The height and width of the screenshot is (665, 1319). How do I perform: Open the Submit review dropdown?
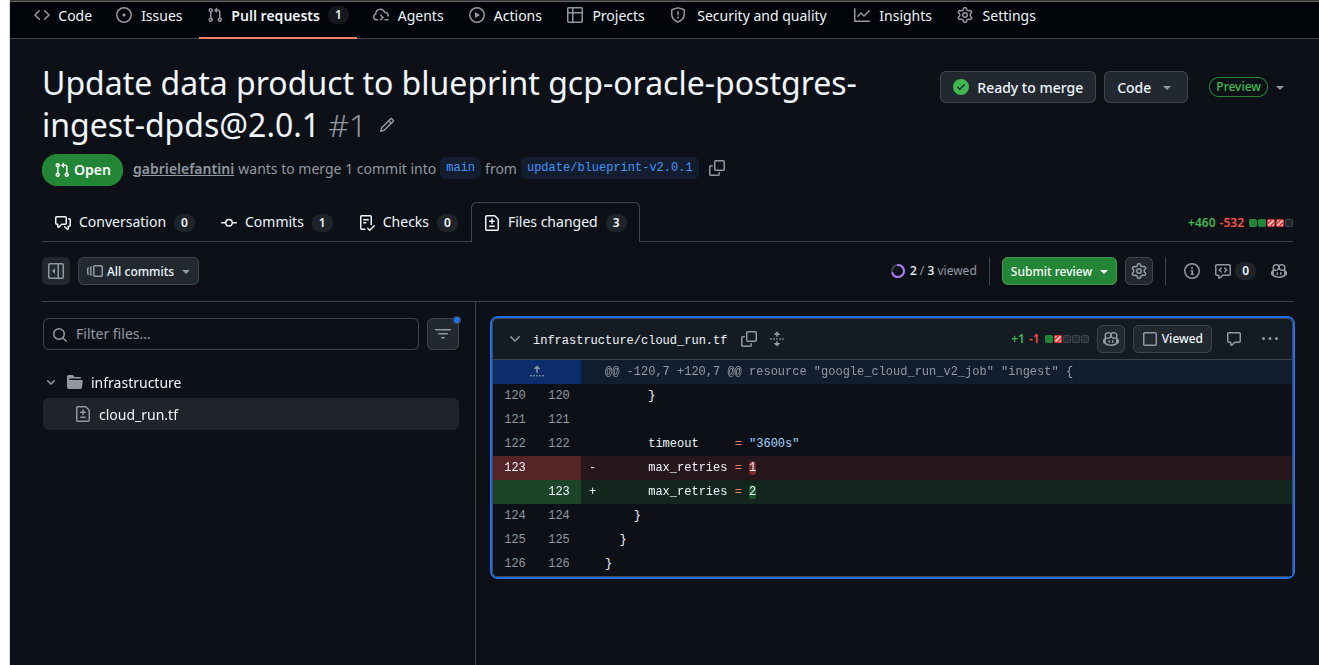(x=1059, y=271)
